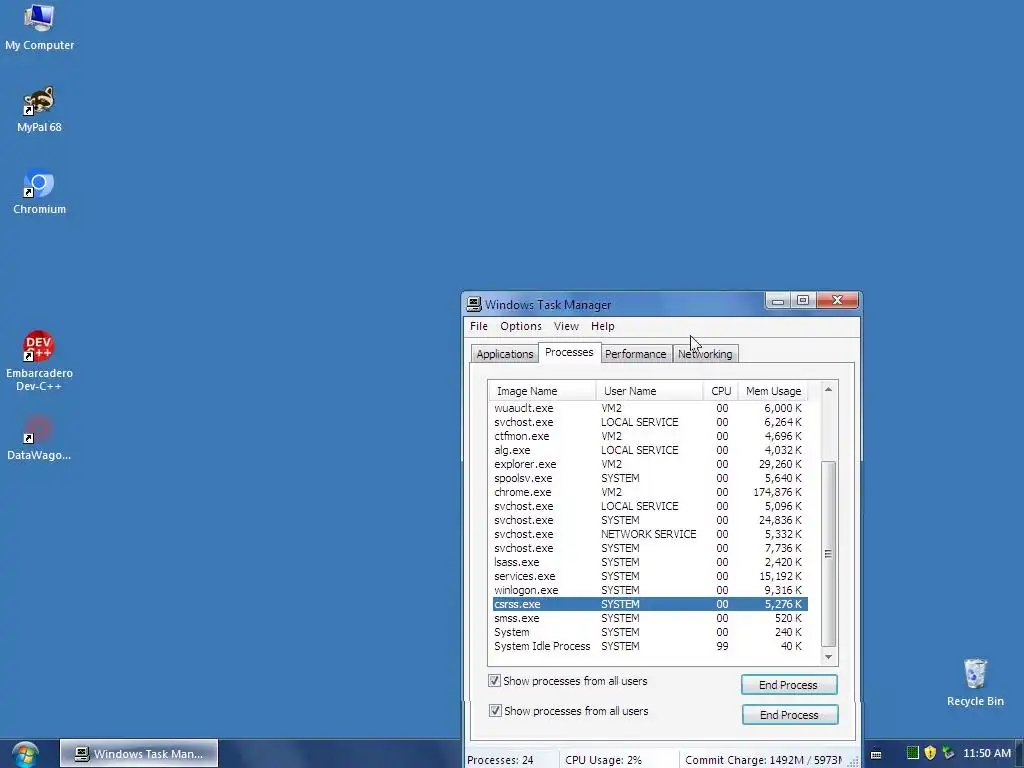1024x768 pixels.
Task: Select the Recycle Bin desktop icon
Action: [975, 683]
